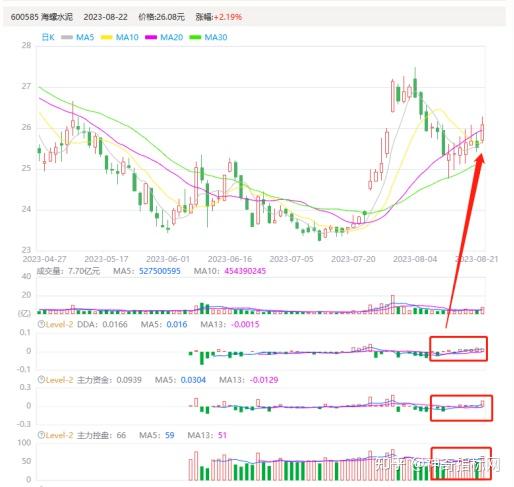Open the help icon beside Level-2 主力资金
The width and height of the screenshot is (514, 487).
41,379
